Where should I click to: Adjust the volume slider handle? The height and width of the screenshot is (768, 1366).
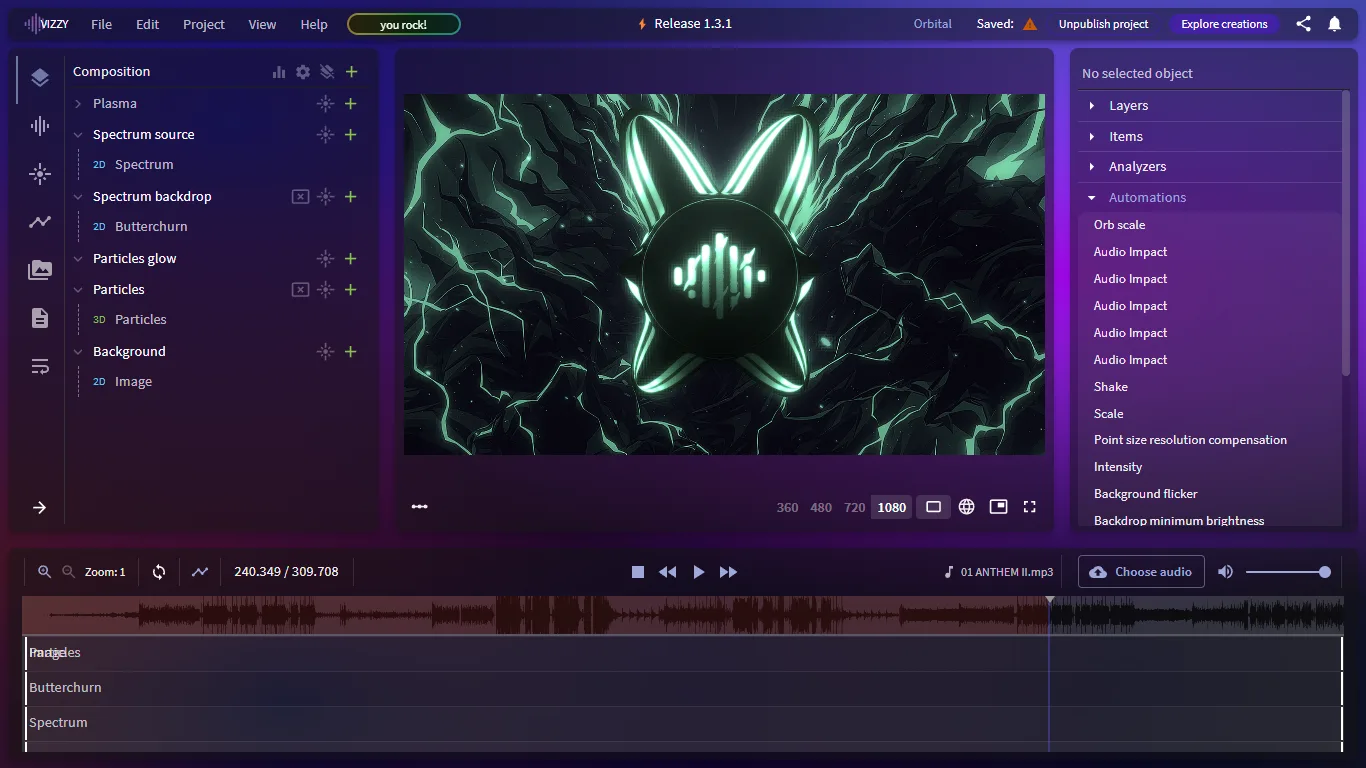[x=1325, y=572]
